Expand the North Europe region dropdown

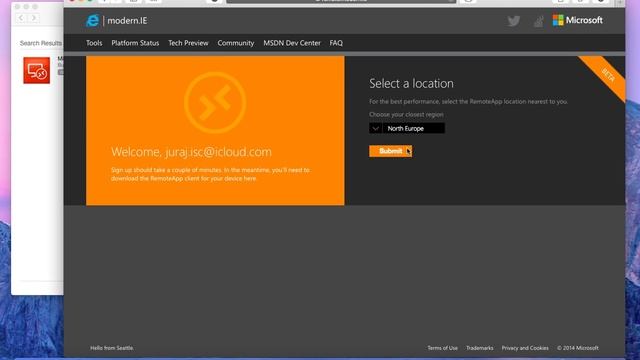[x=407, y=128]
